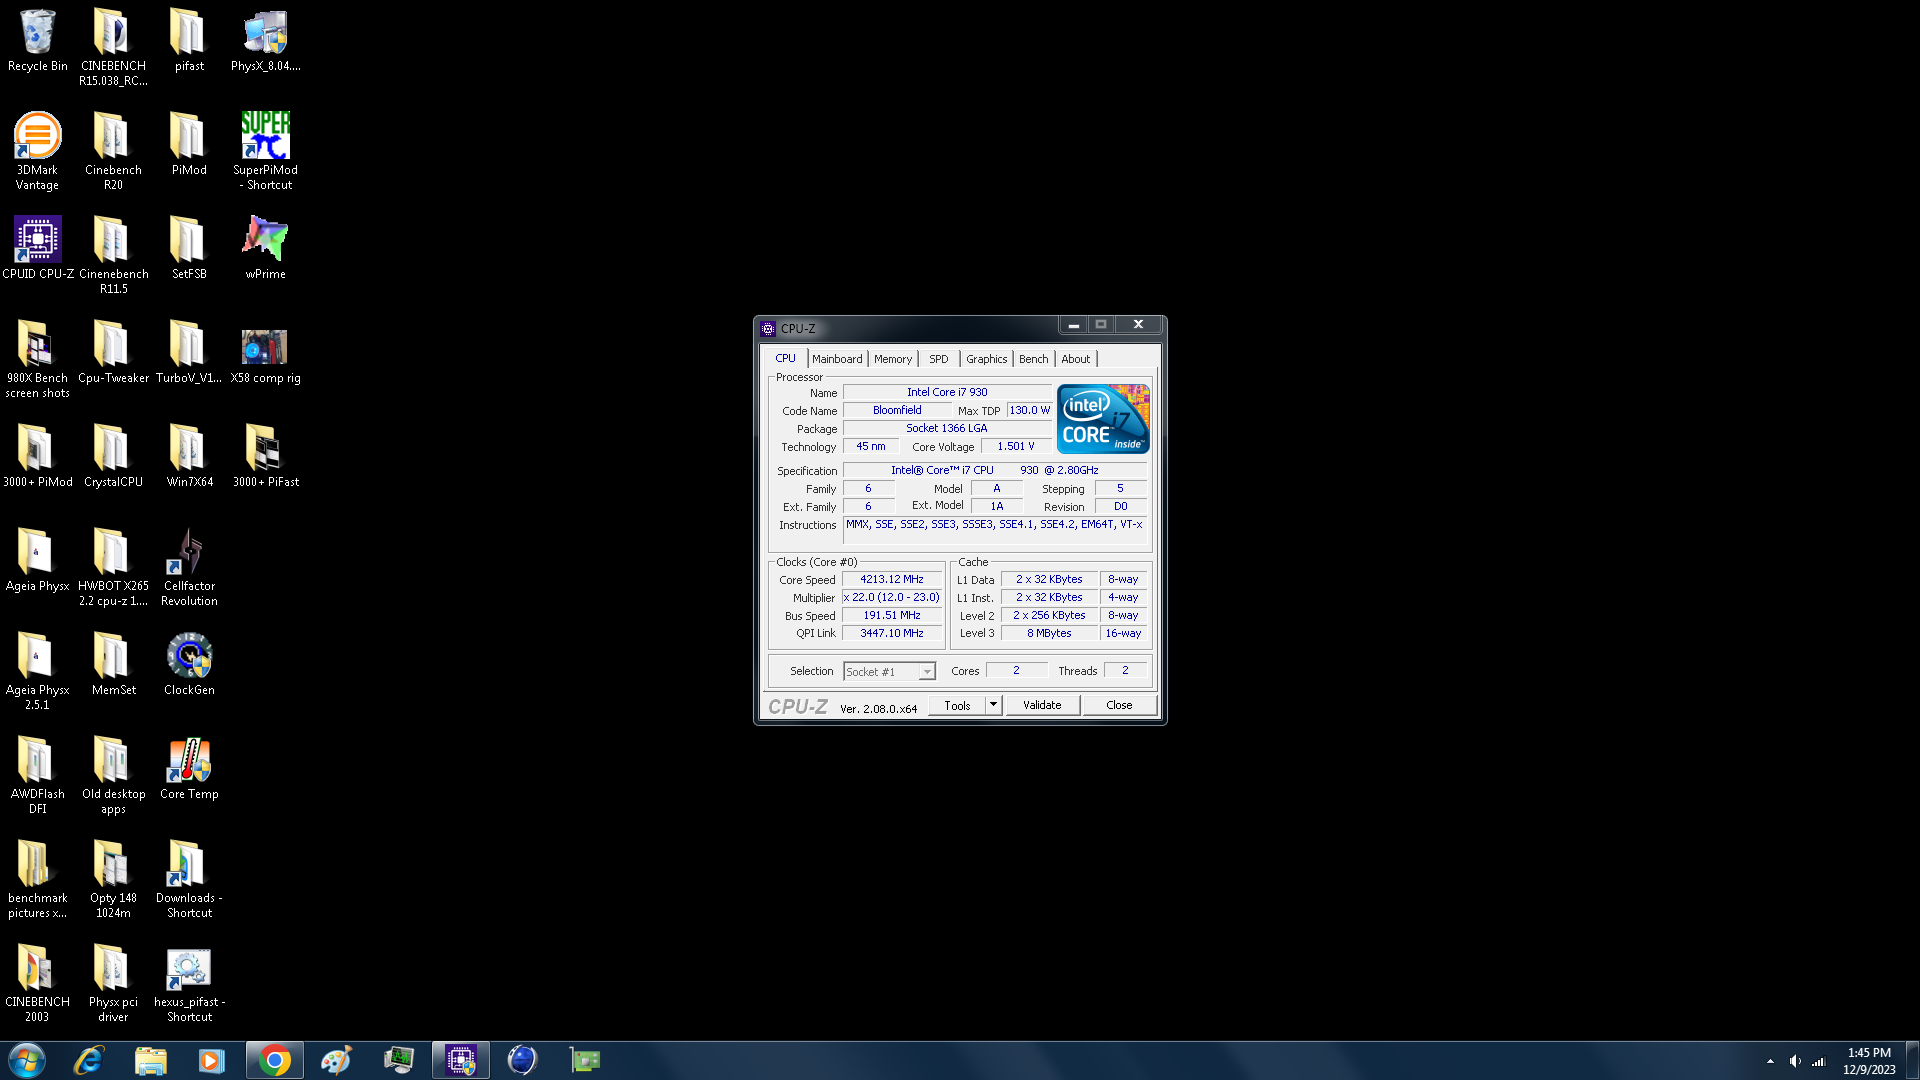
Task: Click the Close button in CPU-Z
Action: 1120,704
